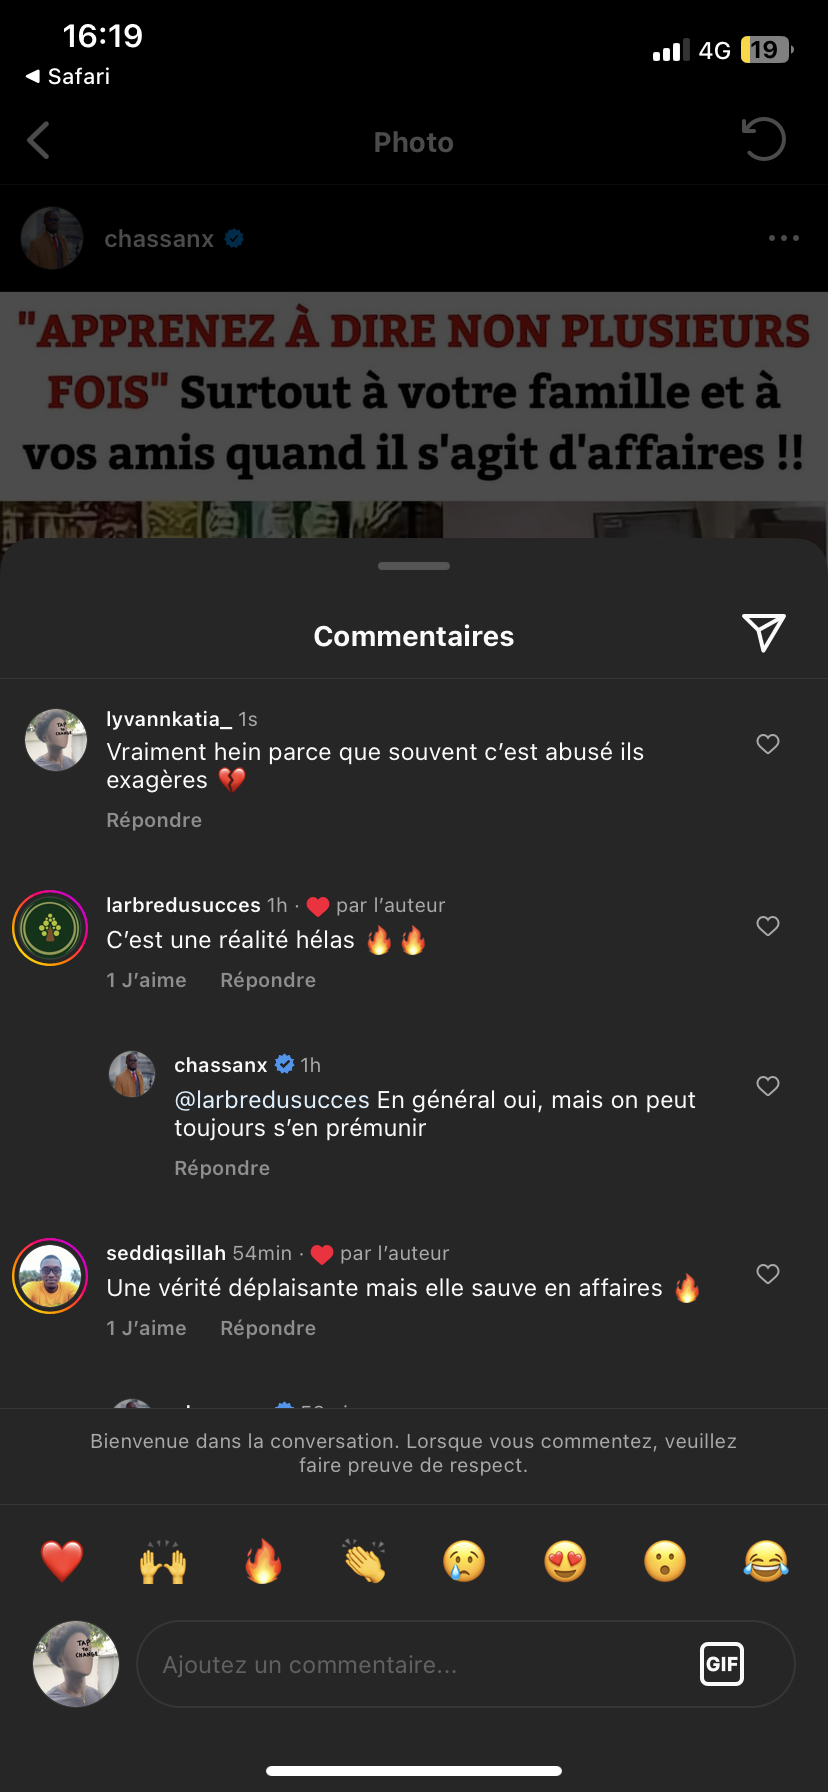Tap the comments sheet drag handle
This screenshot has width=828, height=1792.
coord(414,566)
